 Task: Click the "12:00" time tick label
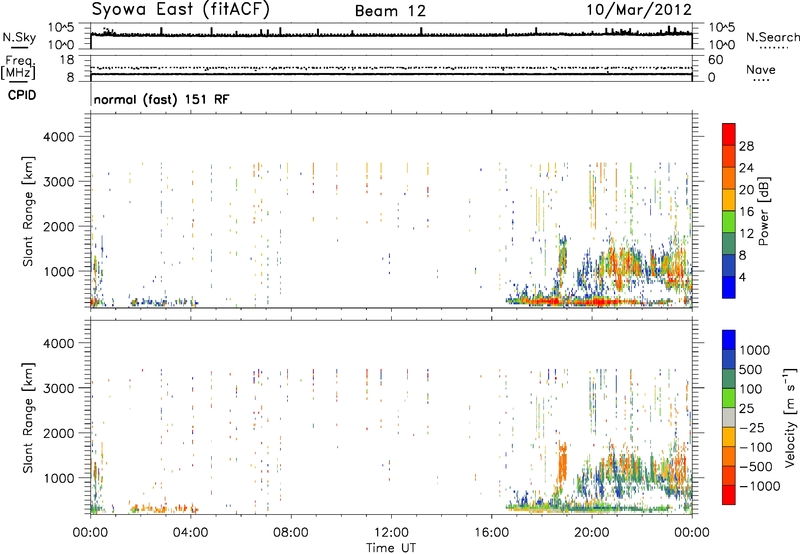pyautogui.click(x=391, y=533)
